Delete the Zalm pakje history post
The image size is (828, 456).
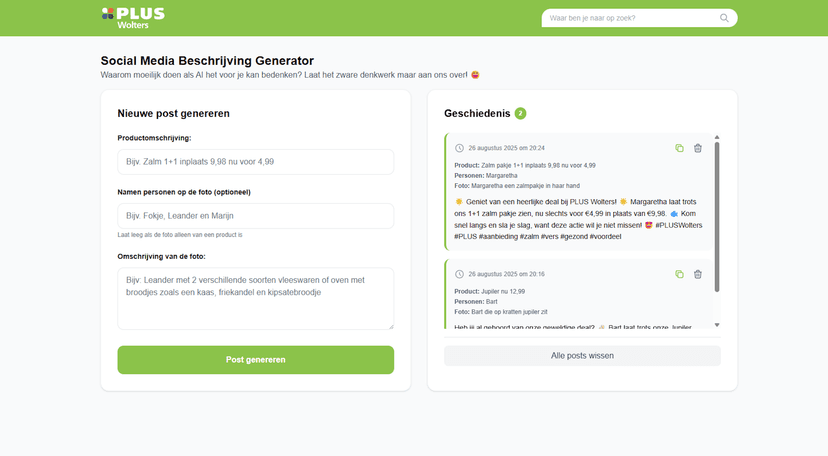[698, 148]
